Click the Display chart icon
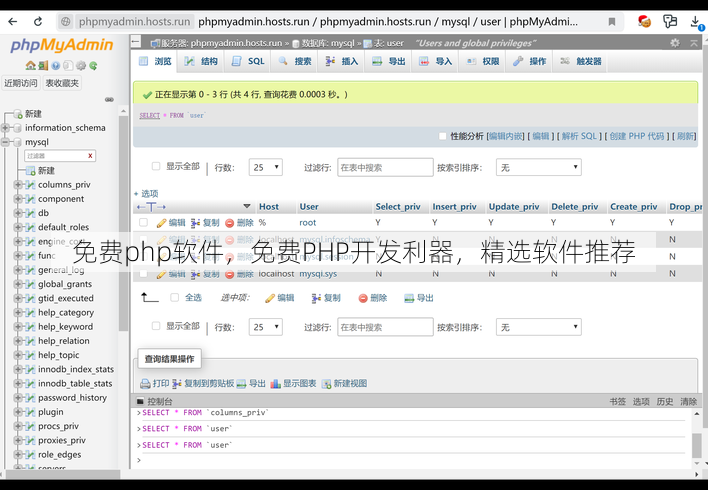The width and height of the screenshot is (708, 490). 275,384
